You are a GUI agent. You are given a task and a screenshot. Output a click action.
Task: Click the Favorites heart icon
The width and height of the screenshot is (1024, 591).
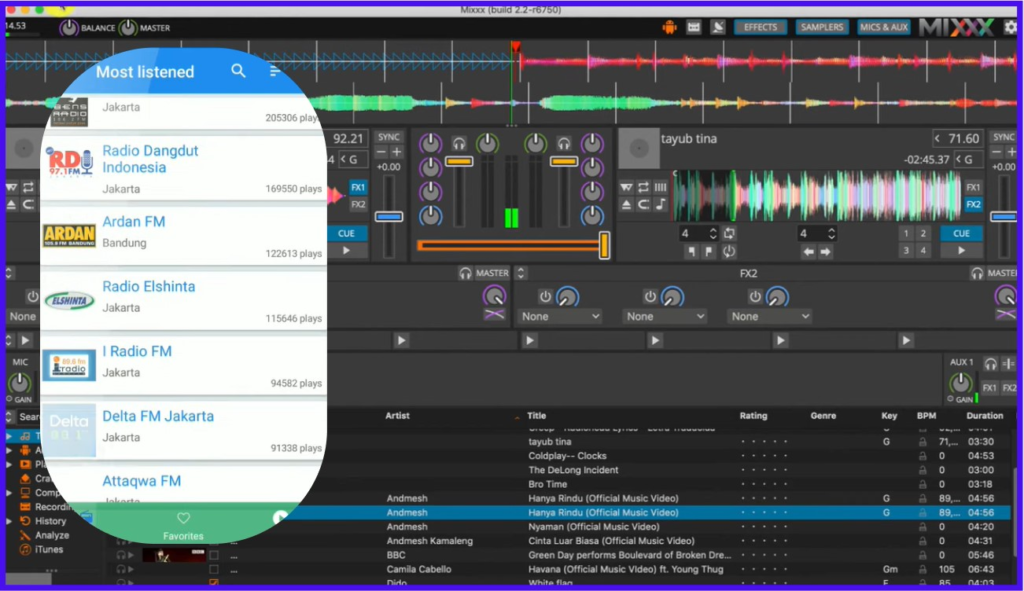tap(183, 518)
